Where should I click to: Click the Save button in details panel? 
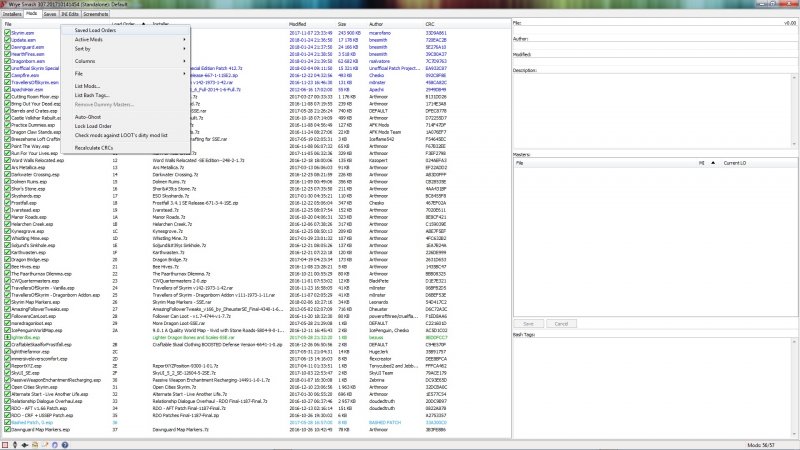coord(528,324)
